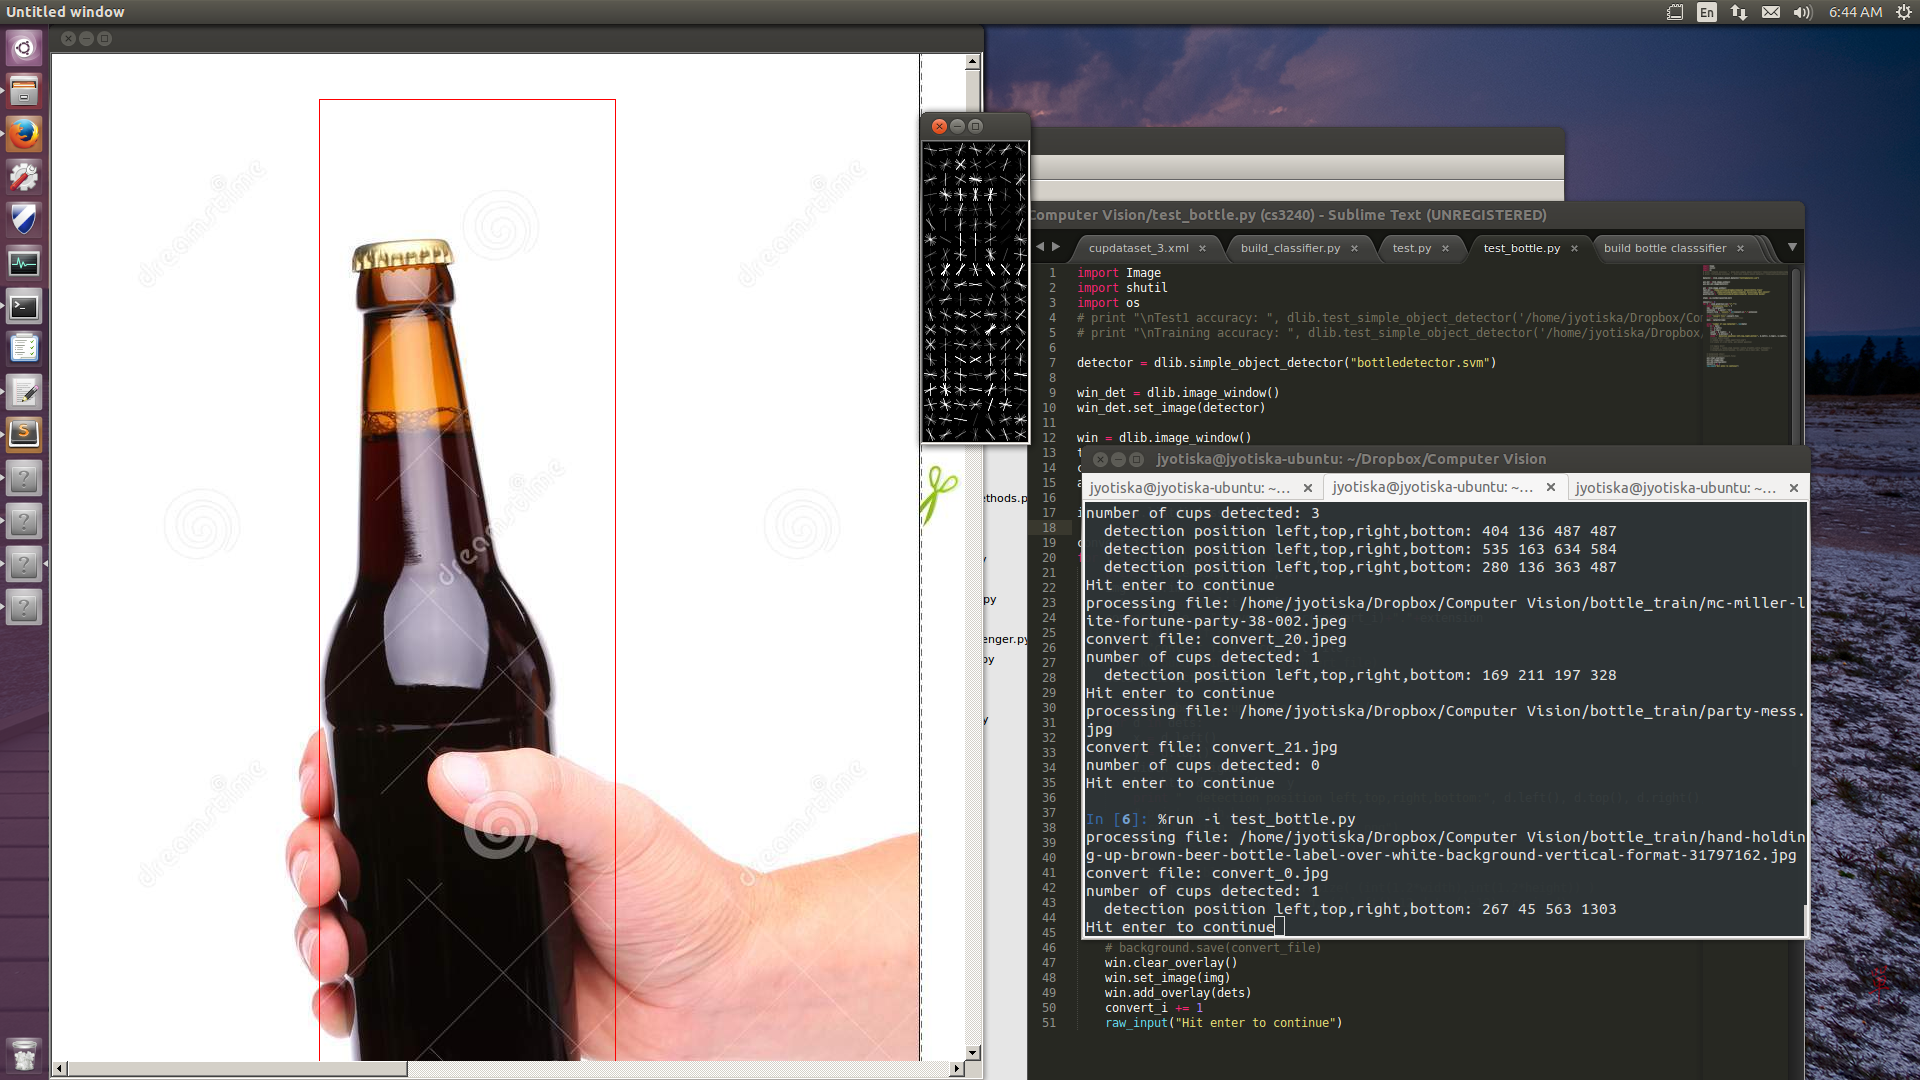Viewport: 1920px width, 1080px height.
Task: Switch to the test.py tab
Action: [1412, 248]
